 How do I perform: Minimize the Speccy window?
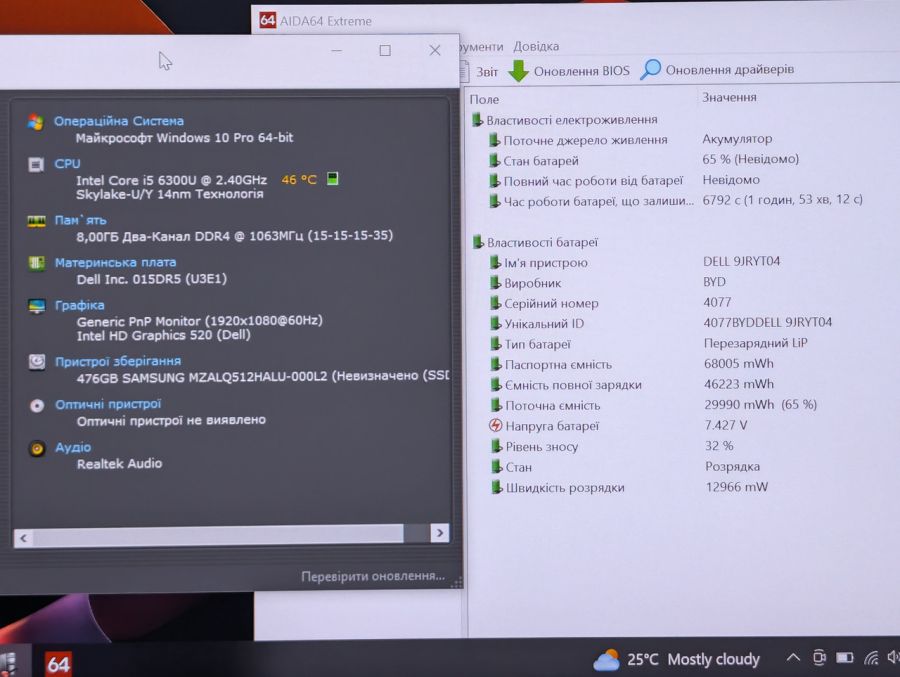pyautogui.click(x=336, y=51)
